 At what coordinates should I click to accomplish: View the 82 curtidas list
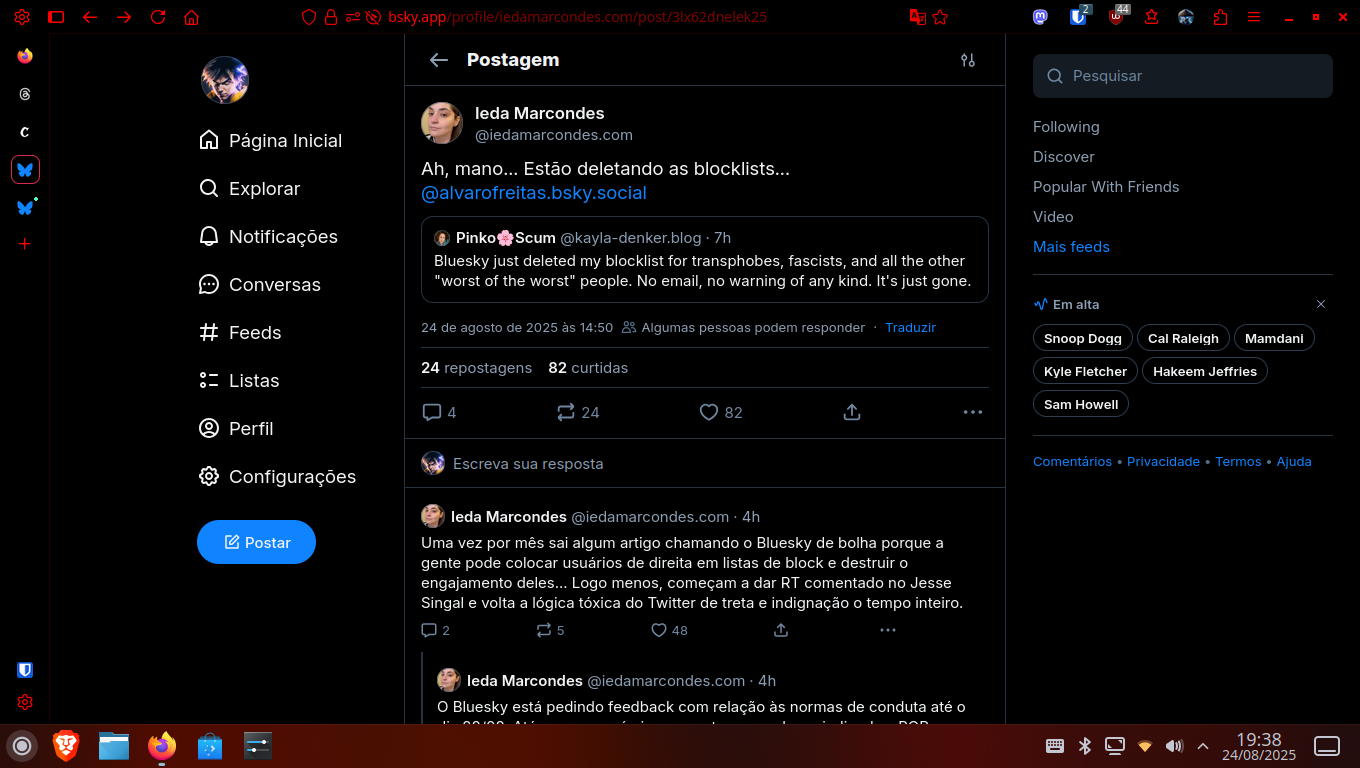coord(588,368)
